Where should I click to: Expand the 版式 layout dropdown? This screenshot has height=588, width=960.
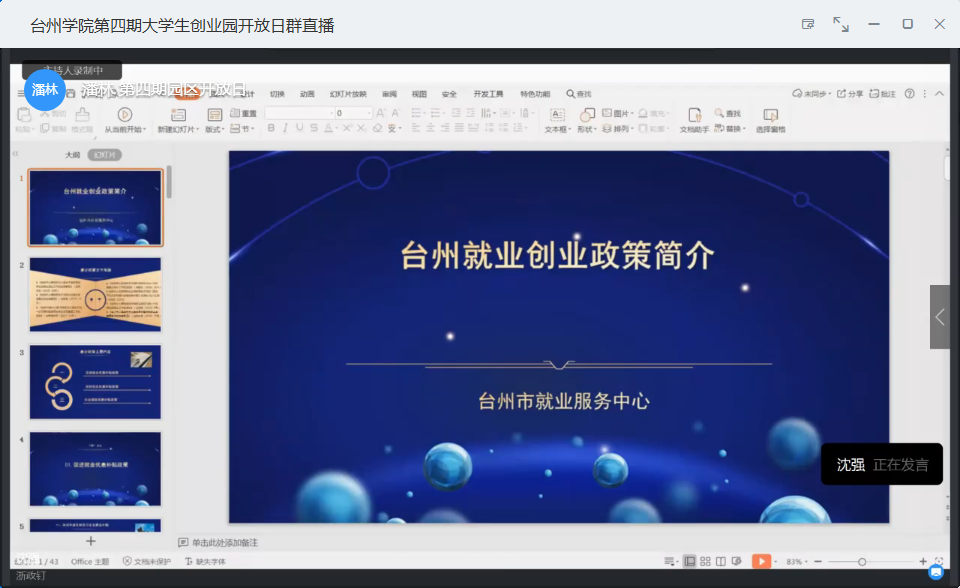coord(215,129)
